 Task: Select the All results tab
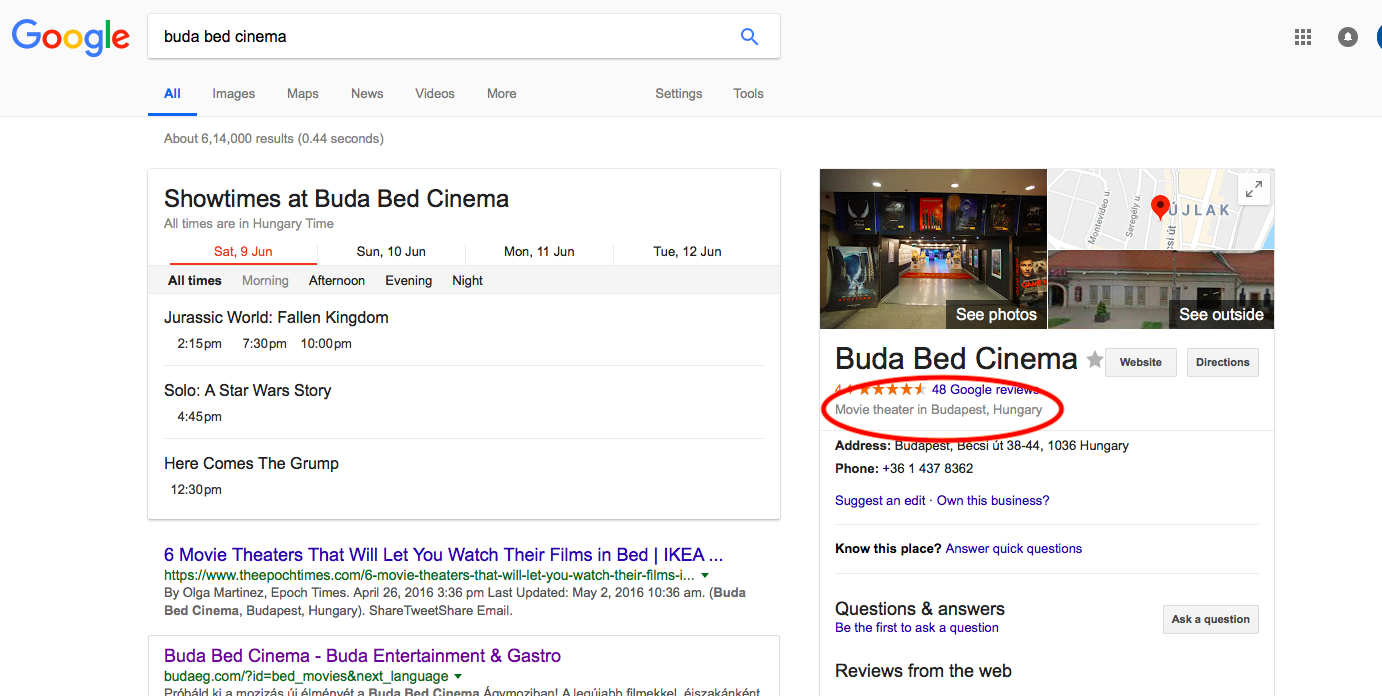172,93
